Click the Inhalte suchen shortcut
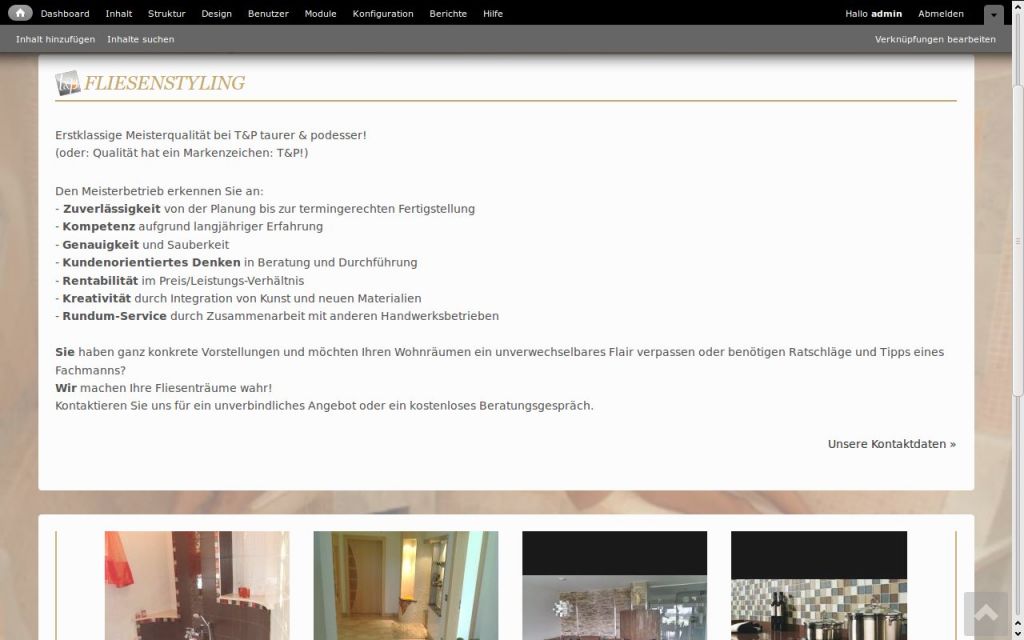This screenshot has width=1024, height=640. pos(140,39)
